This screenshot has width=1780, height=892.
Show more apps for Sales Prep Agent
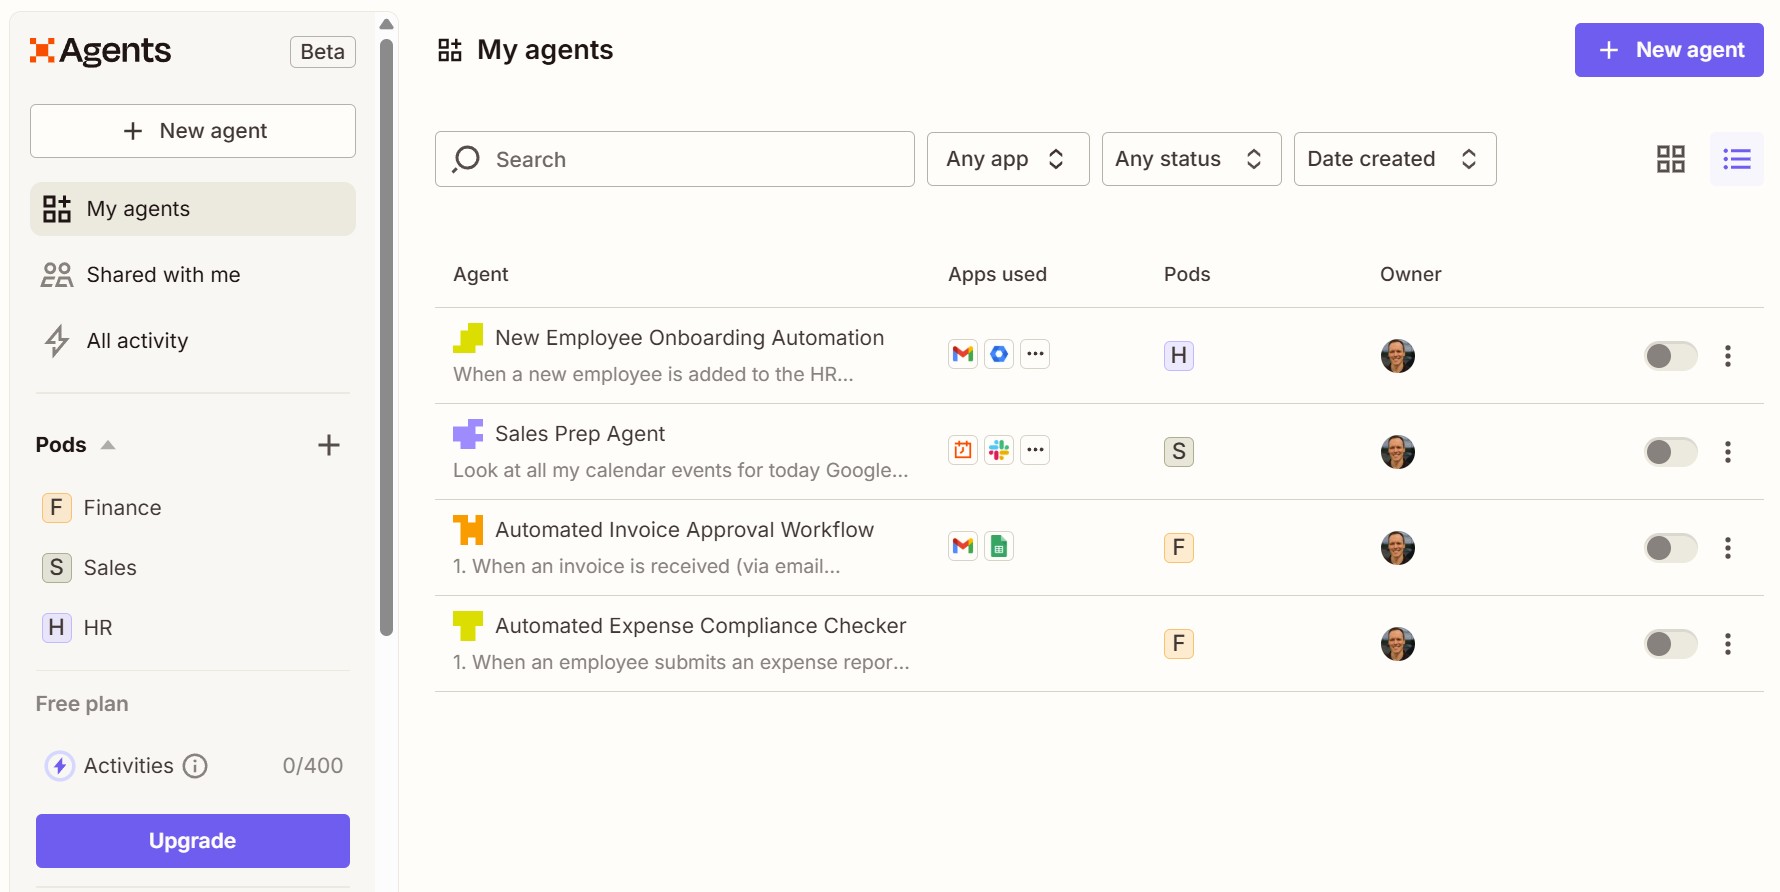coord(1035,450)
